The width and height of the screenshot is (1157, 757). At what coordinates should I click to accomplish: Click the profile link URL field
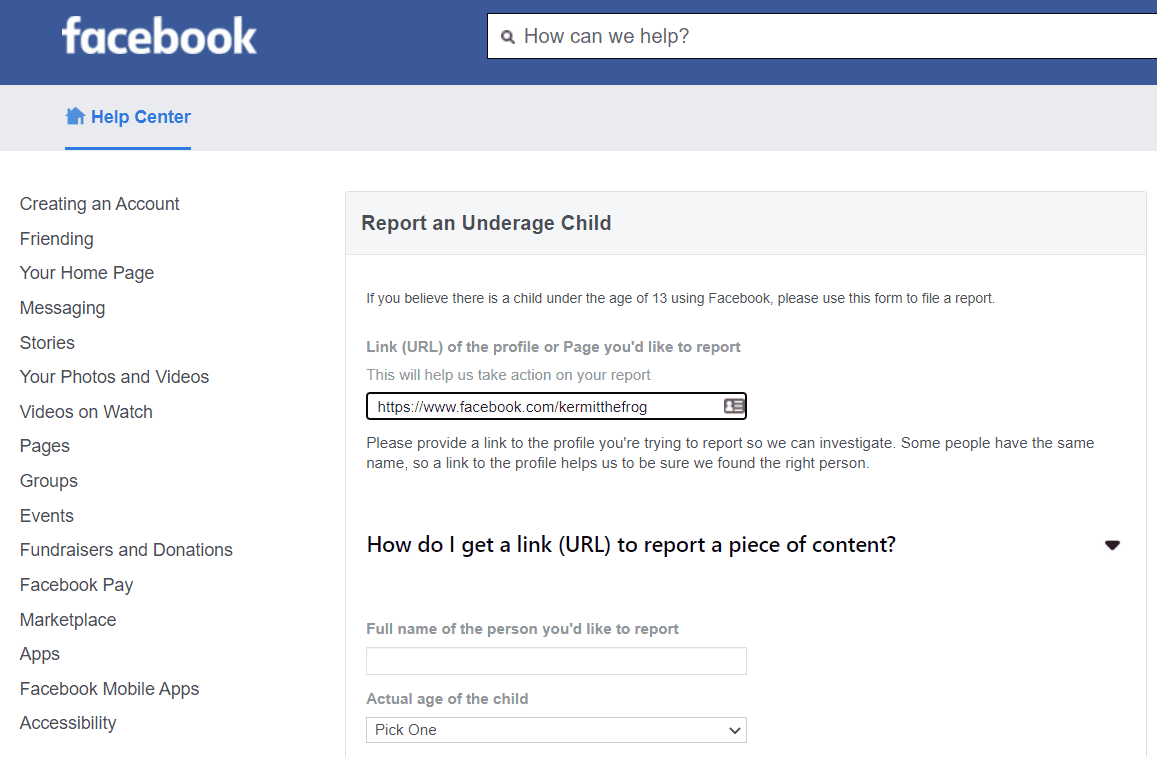pos(545,407)
